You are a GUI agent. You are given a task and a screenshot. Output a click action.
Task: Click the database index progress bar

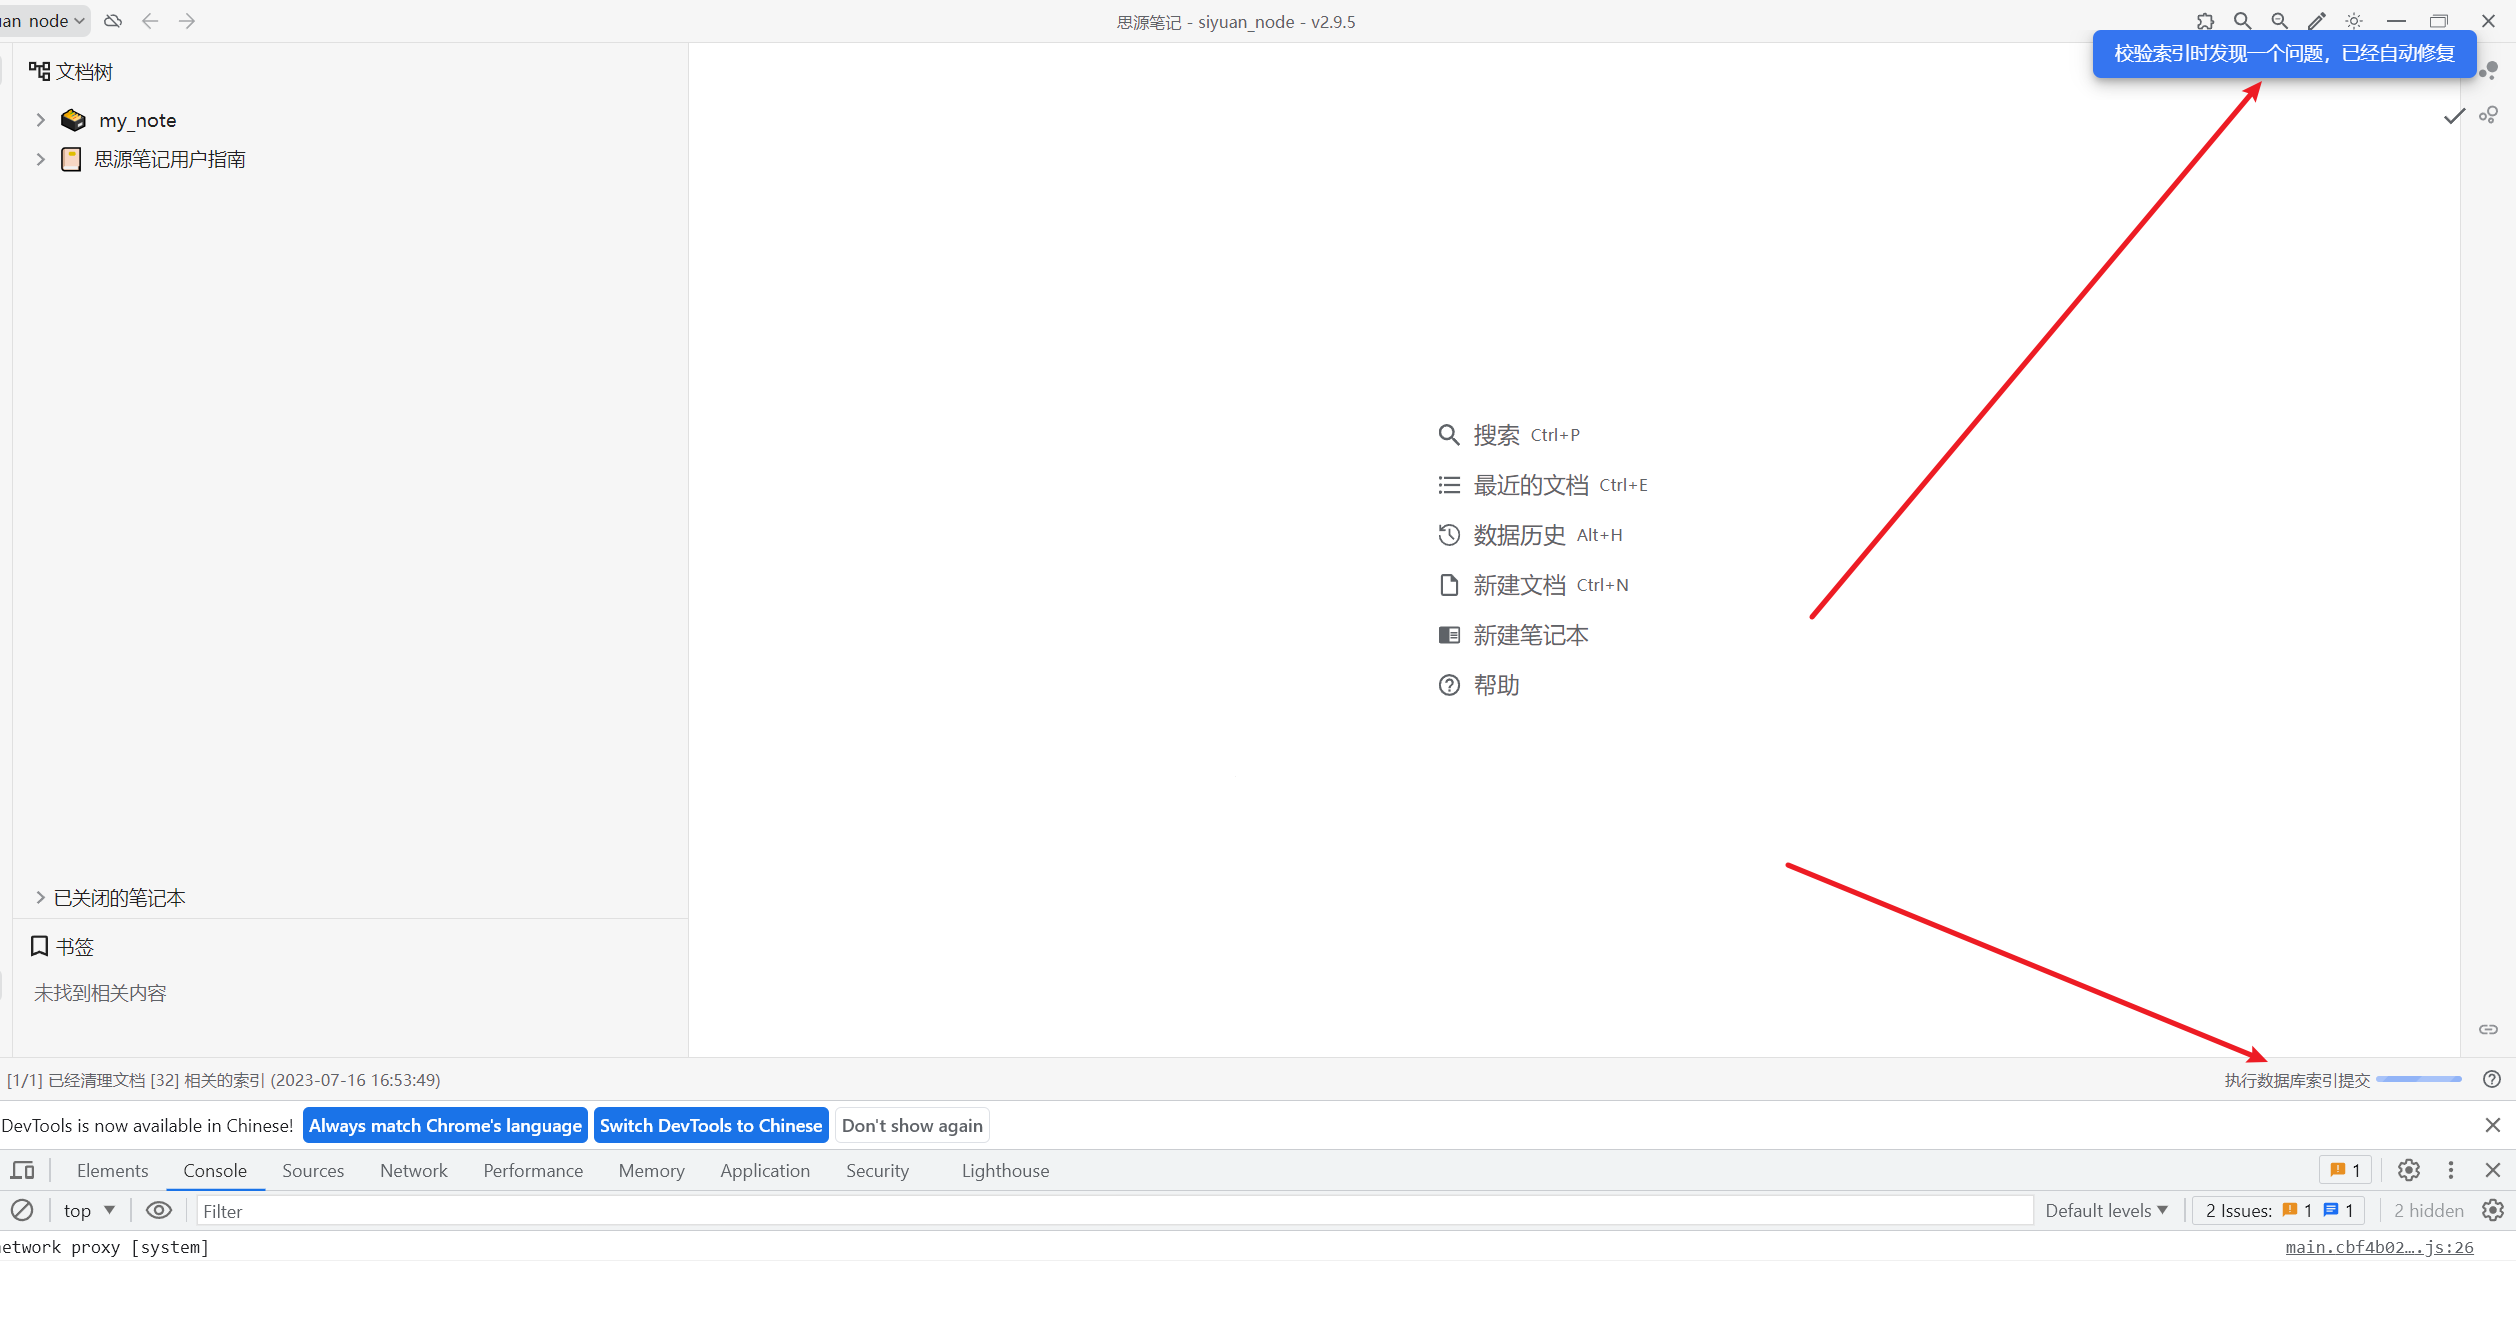click(x=2418, y=1079)
